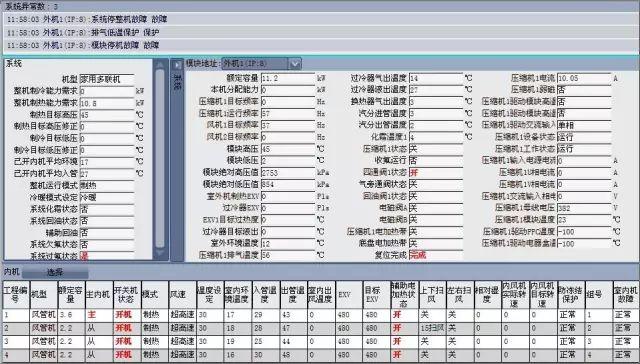Click the 室内机故障 column header

[x=625, y=294]
